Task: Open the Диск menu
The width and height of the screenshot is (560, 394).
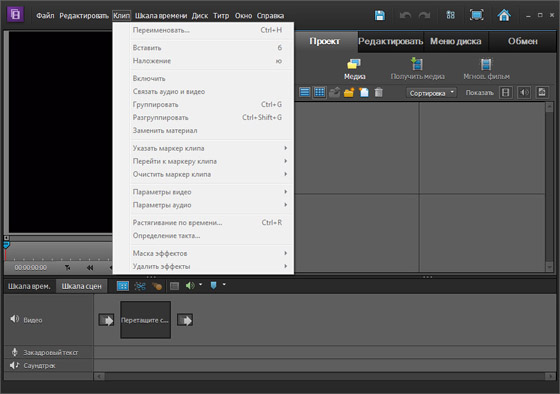Action: (200, 16)
